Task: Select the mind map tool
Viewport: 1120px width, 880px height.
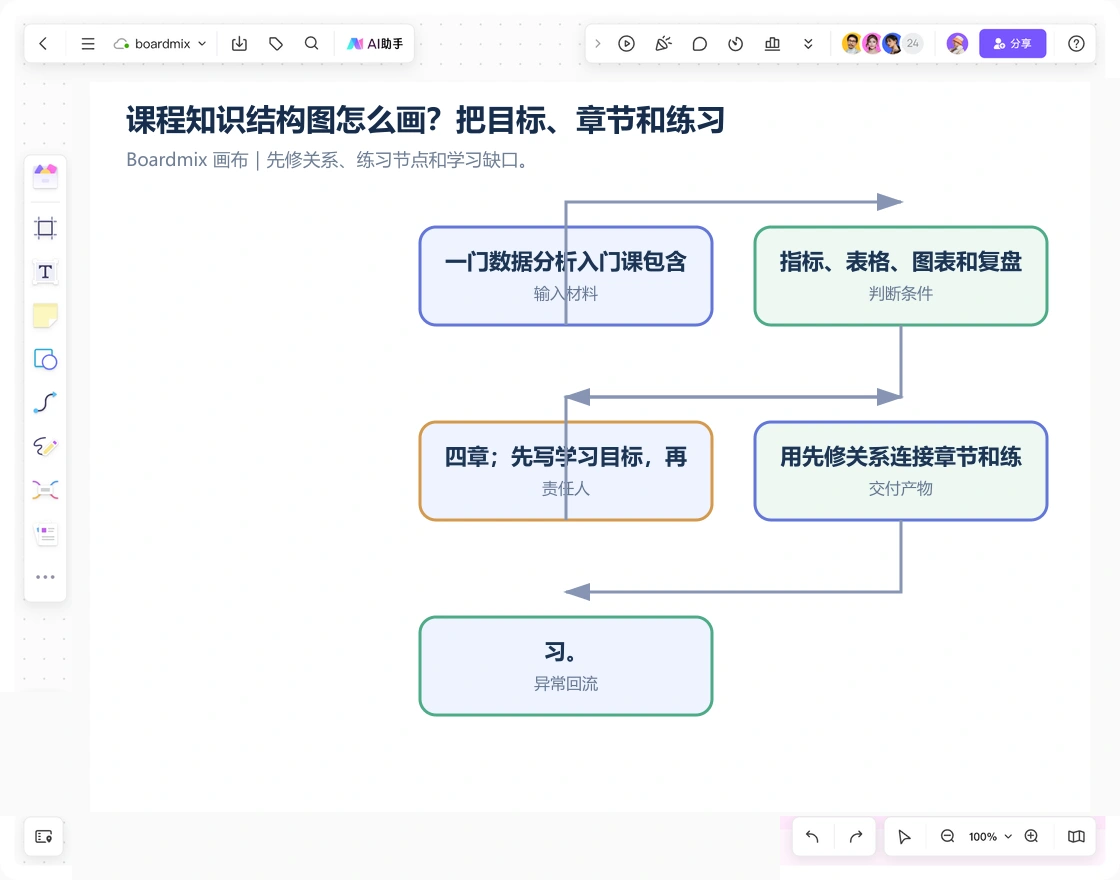Action: [x=45, y=490]
